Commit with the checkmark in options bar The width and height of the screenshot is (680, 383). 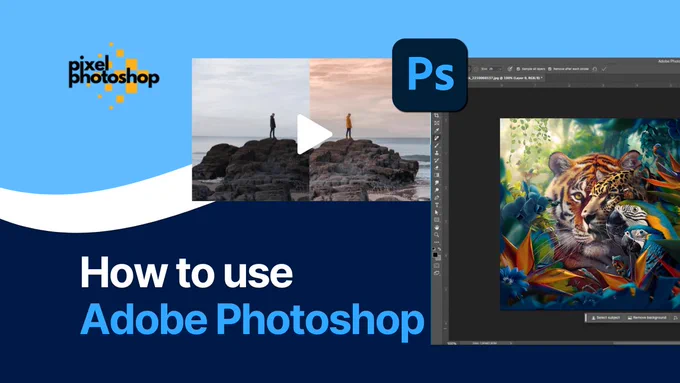pyautogui.click(x=604, y=69)
